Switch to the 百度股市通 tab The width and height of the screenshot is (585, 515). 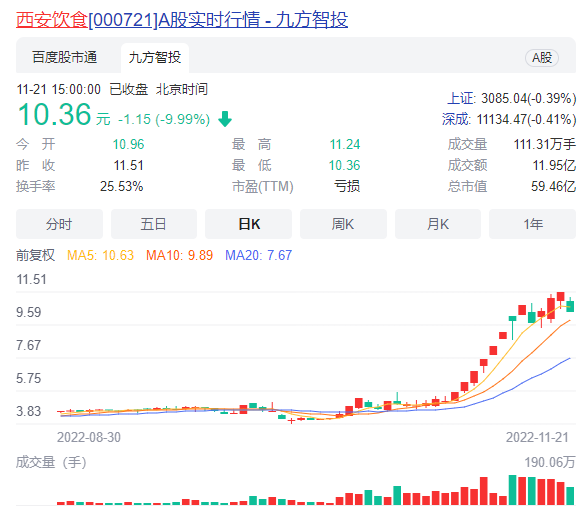tap(65, 57)
